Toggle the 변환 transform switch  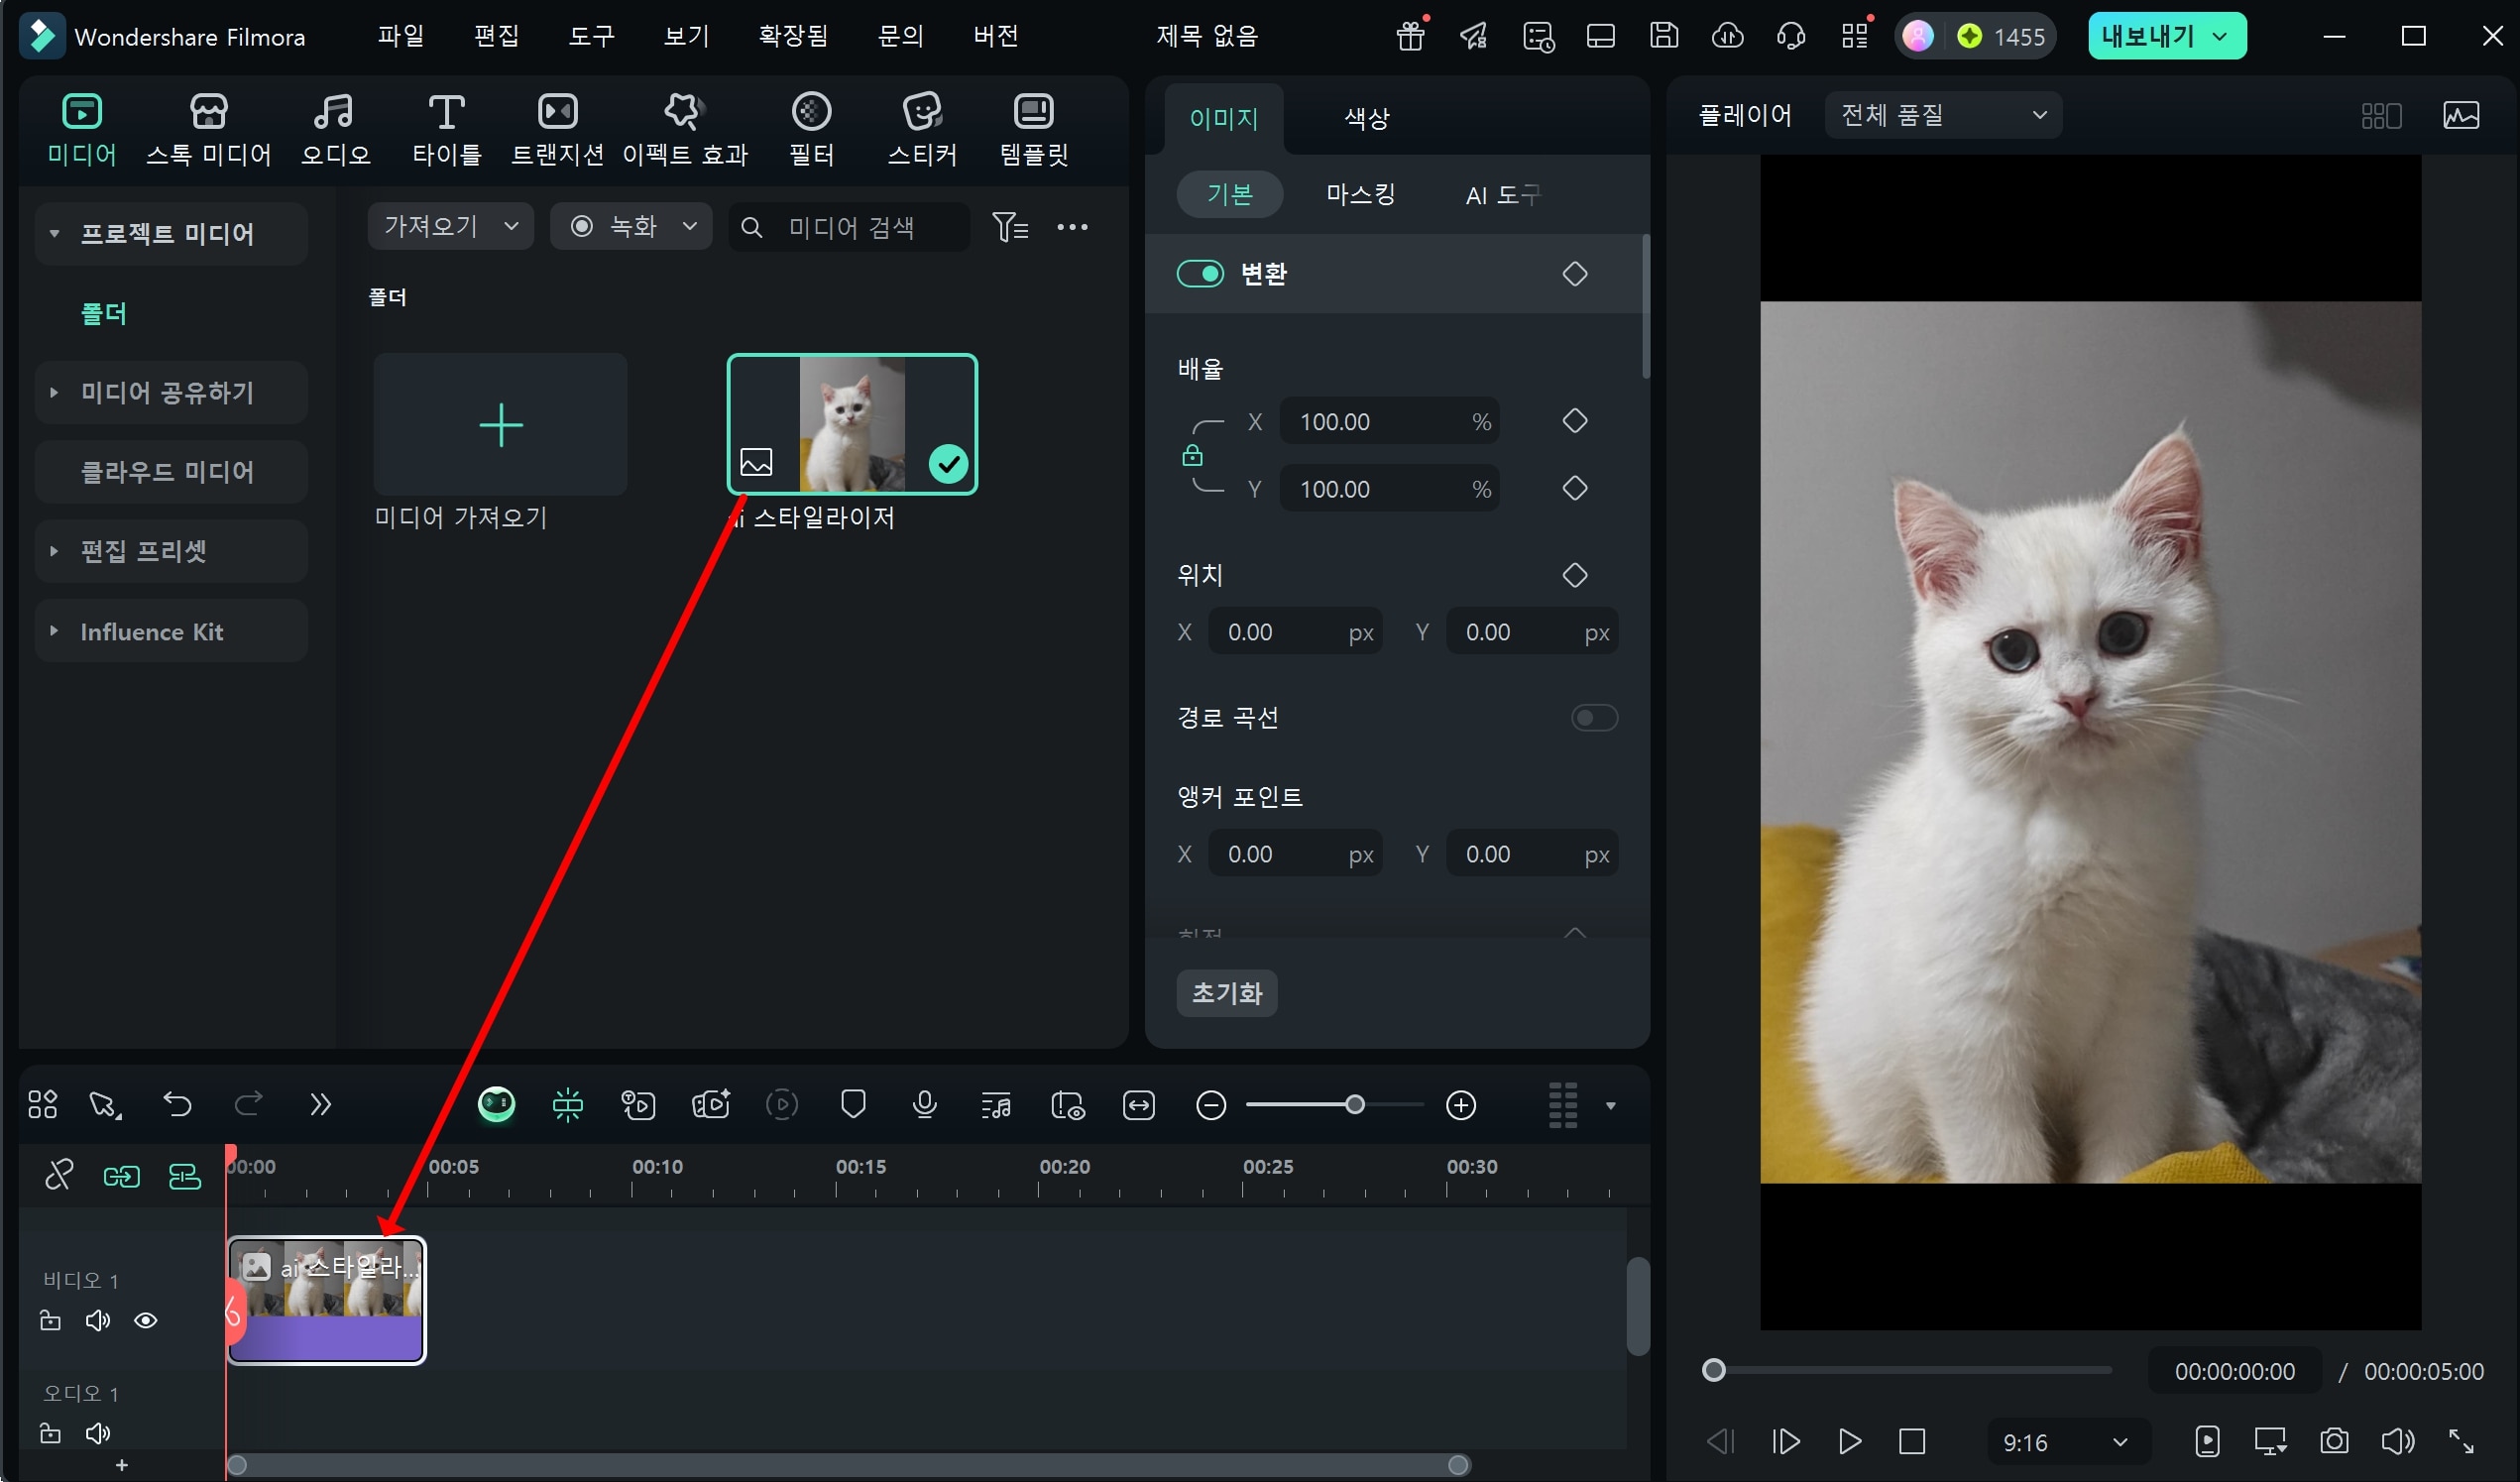(1200, 274)
